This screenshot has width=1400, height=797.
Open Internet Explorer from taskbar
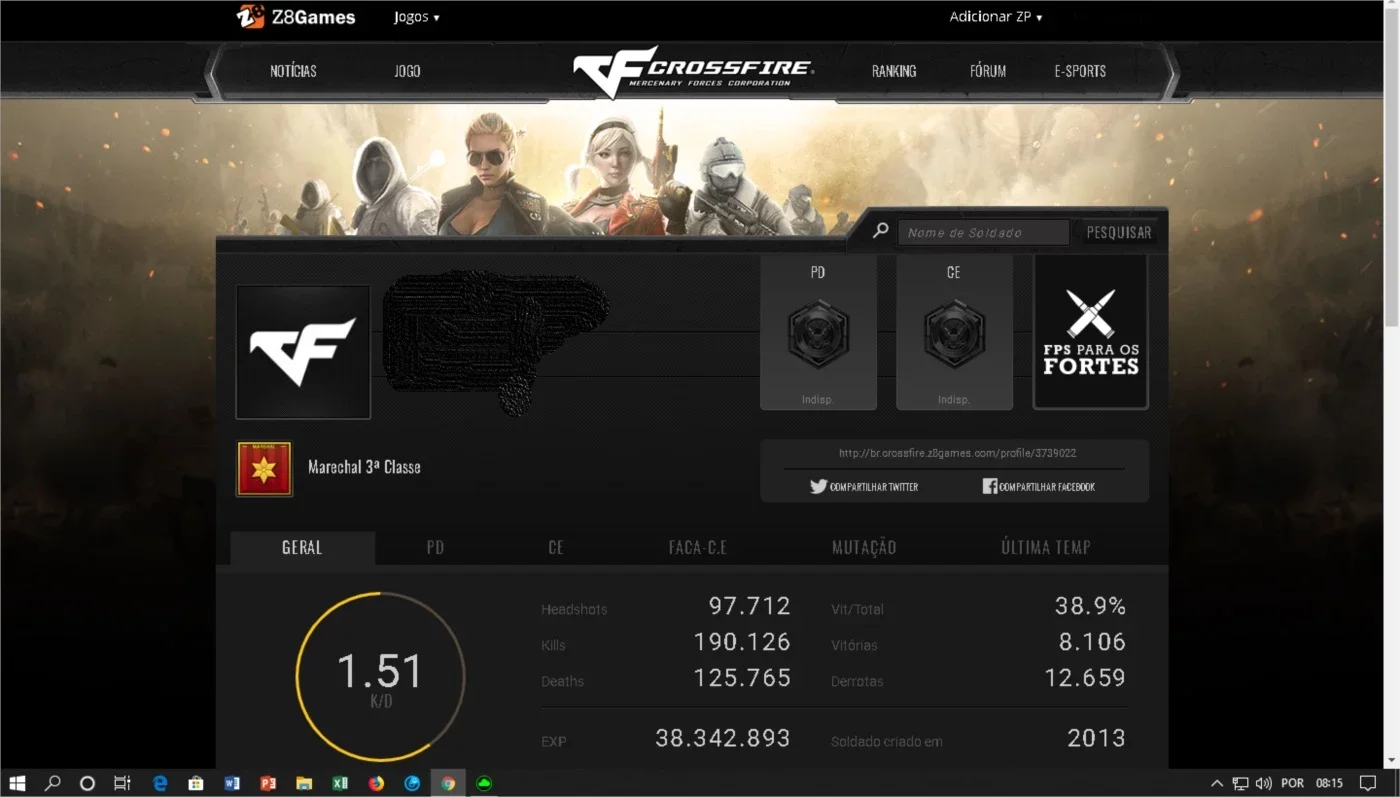(412, 783)
